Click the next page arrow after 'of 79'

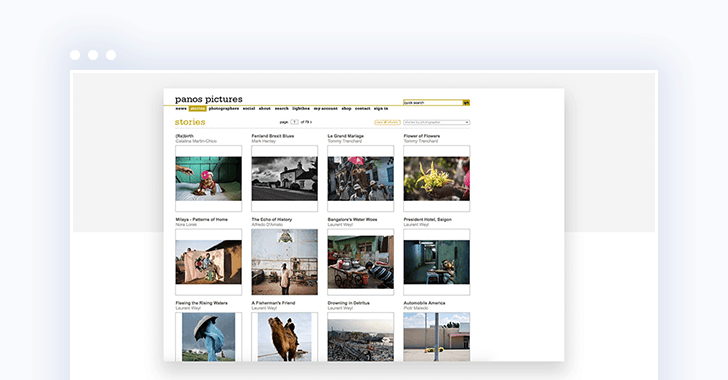click(311, 122)
